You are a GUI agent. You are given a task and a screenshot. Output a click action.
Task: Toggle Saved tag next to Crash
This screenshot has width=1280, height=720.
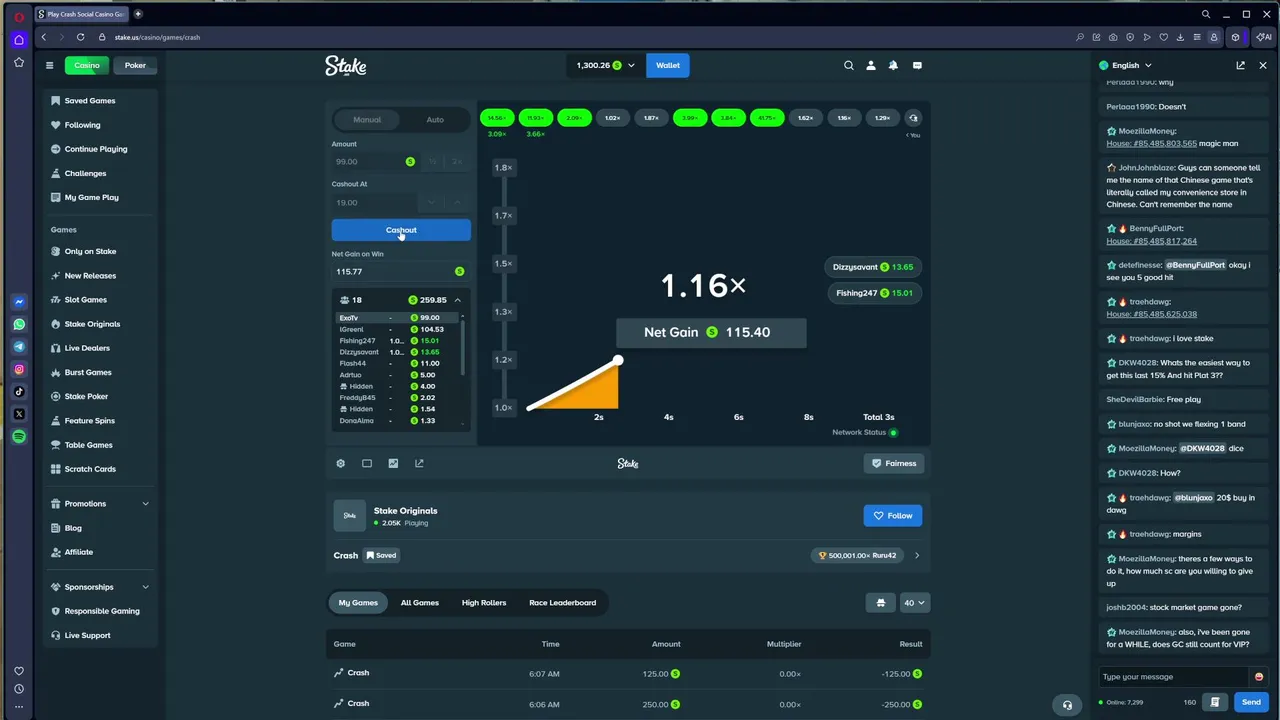coord(381,555)
